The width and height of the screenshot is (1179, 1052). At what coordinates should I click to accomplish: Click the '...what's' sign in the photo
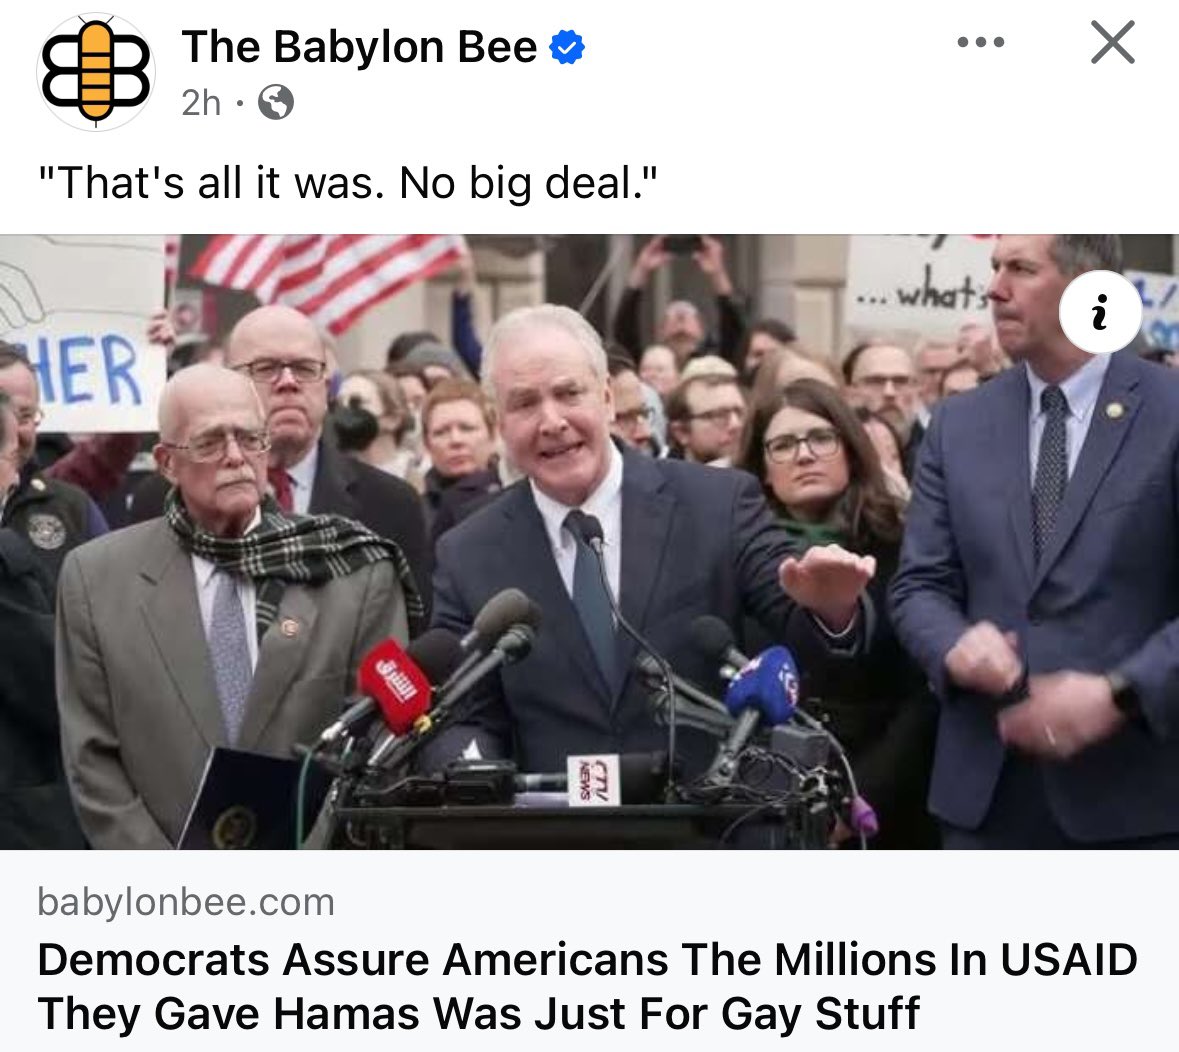[920, 284]
